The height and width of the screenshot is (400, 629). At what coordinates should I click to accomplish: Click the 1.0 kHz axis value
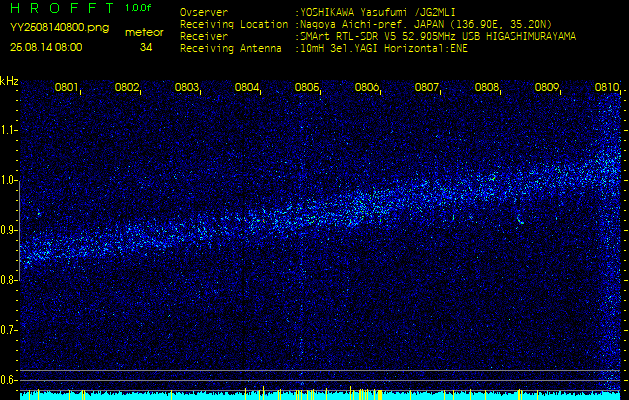click(x=7, y=181)
